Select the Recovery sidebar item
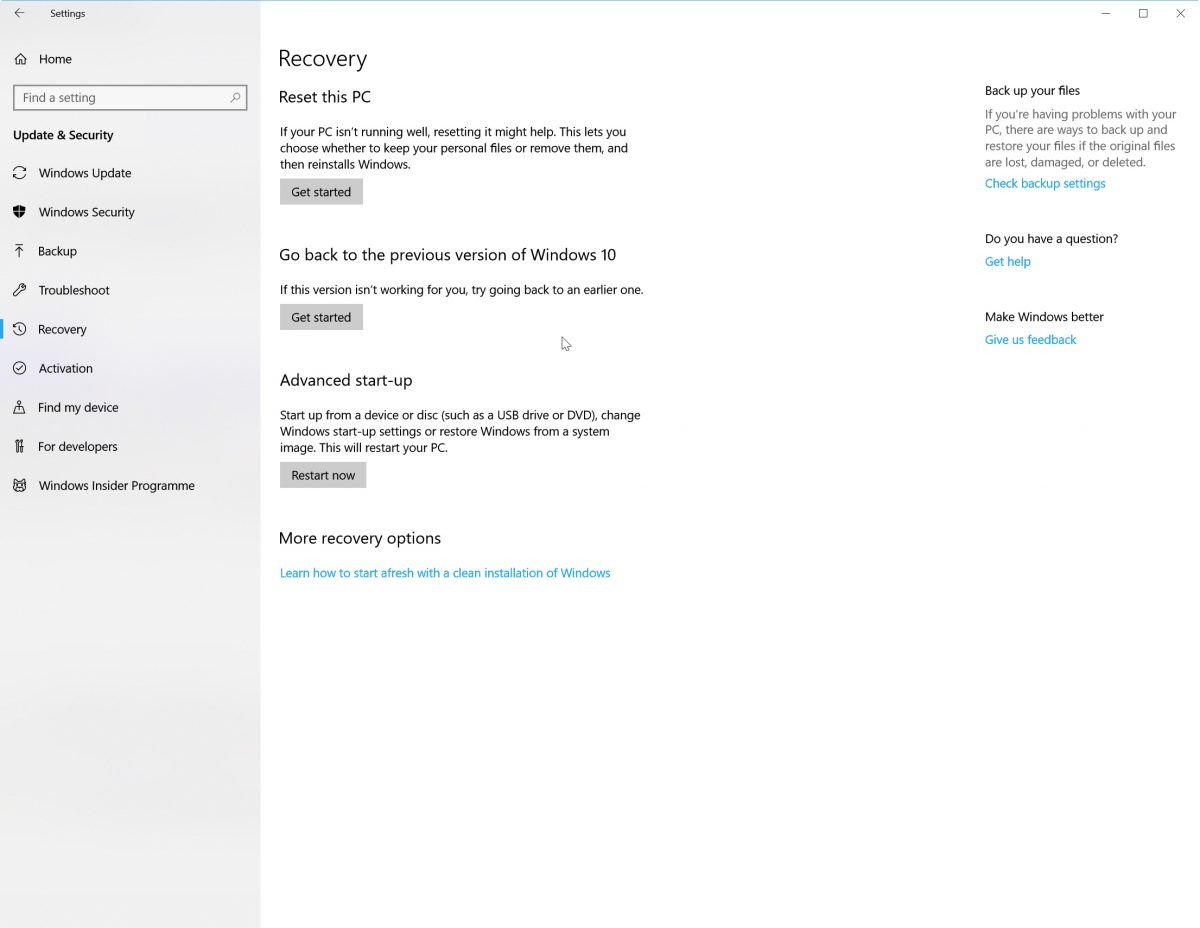 point(130,329)
